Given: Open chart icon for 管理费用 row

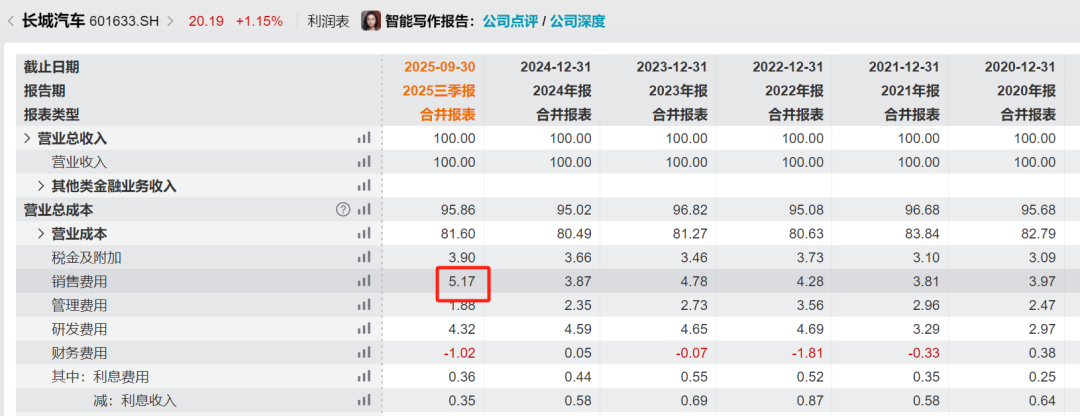Looking at the screenshot, I should 364,306.
